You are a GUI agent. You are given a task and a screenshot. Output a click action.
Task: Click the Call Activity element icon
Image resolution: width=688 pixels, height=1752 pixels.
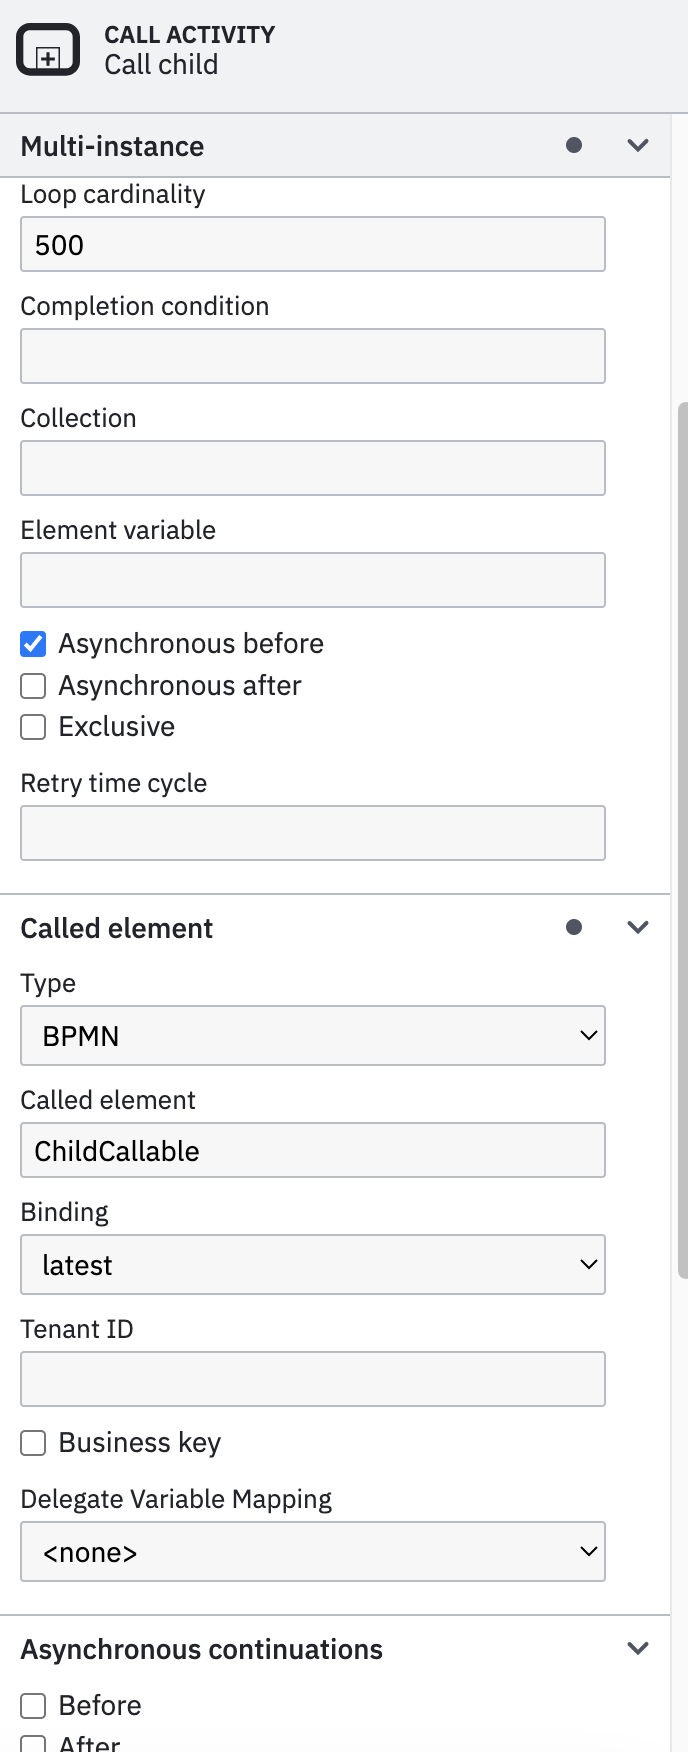click(x=48, y=49)
